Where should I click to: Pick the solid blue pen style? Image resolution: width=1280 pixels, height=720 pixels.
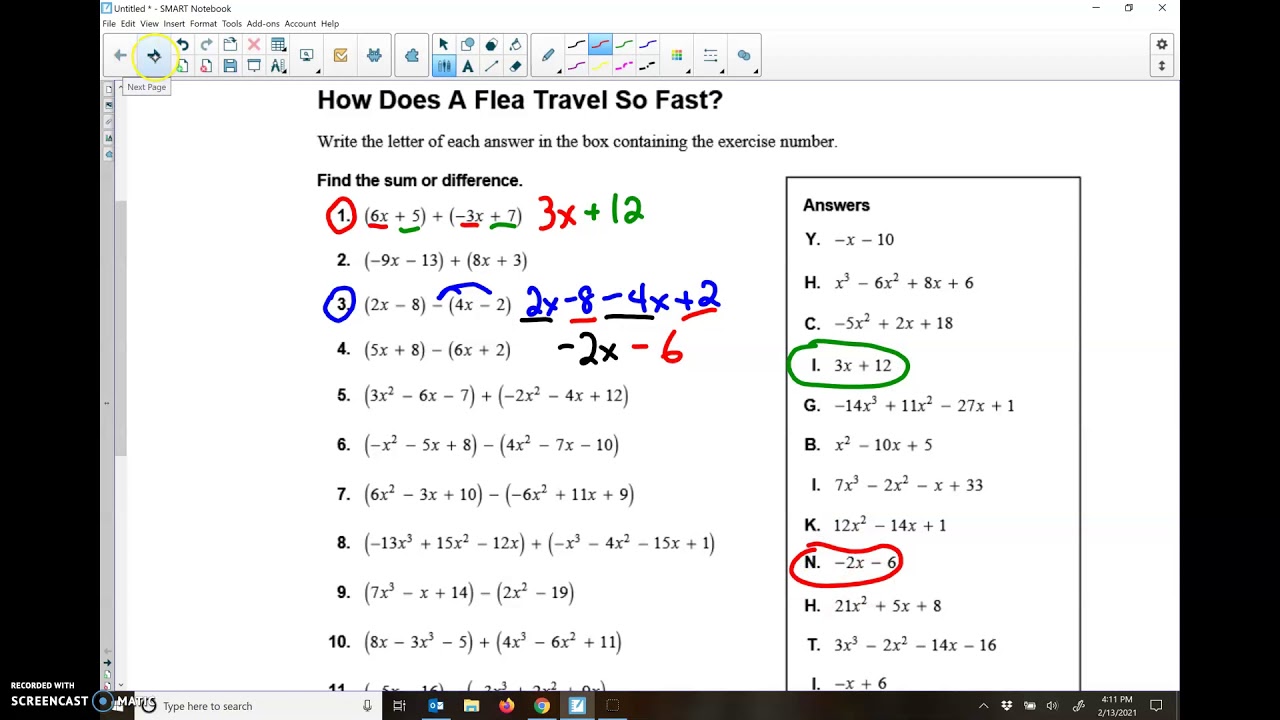pyautogui.click(x=648, y=44)
